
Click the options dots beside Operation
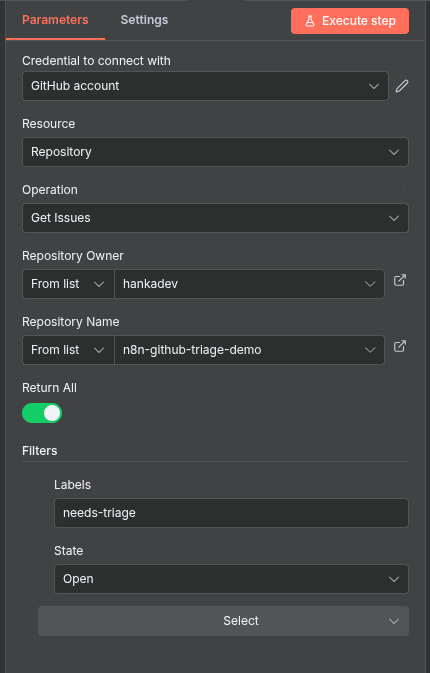(x=403, y=187)
